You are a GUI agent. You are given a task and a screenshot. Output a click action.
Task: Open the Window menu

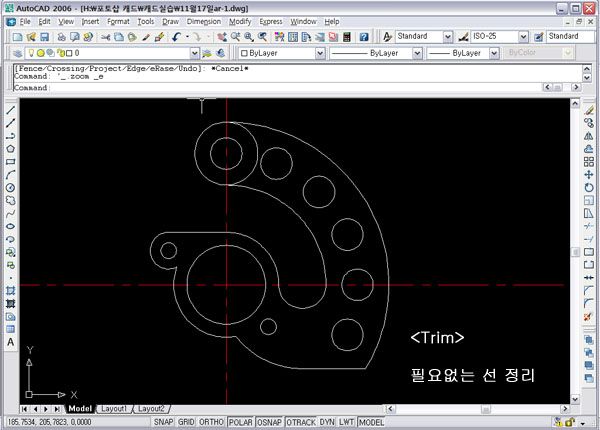(303, 22)
